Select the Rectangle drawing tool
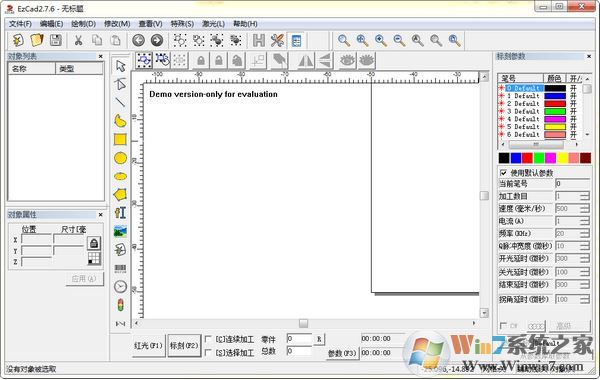Viewport: 600px width, 380px height. point(120,140)
